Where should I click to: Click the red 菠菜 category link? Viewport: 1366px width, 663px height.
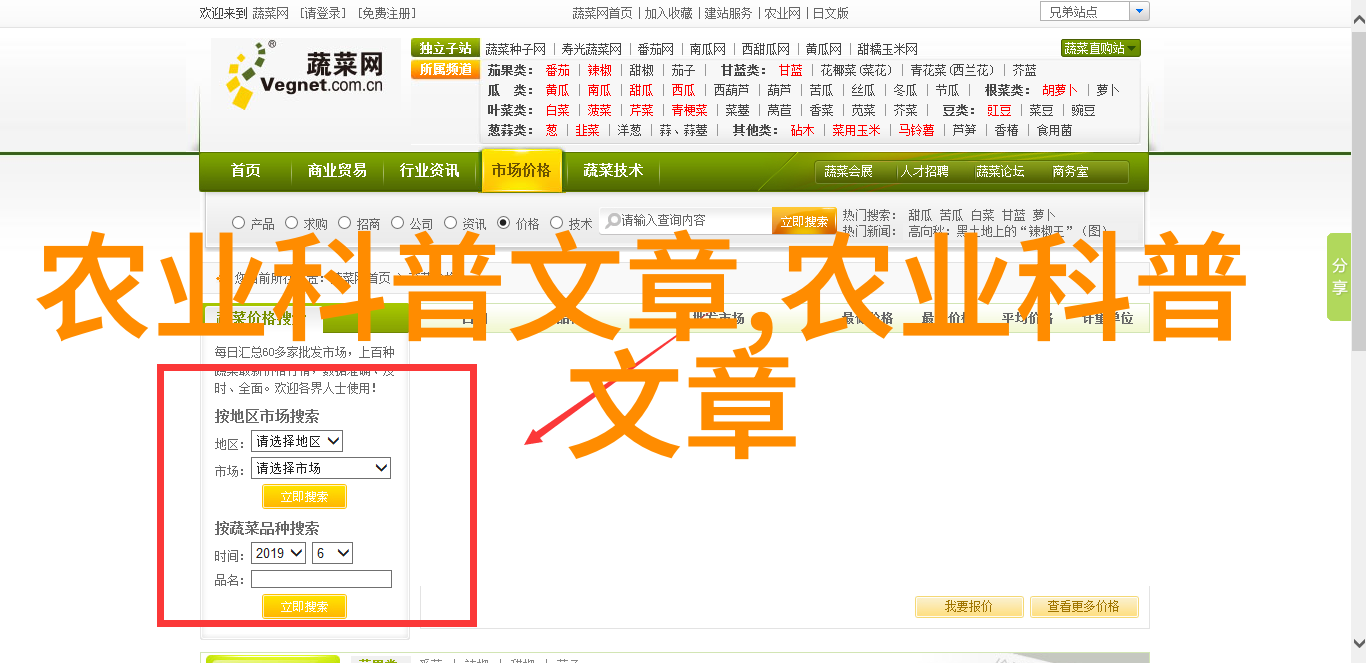click(x=599, y=110)
